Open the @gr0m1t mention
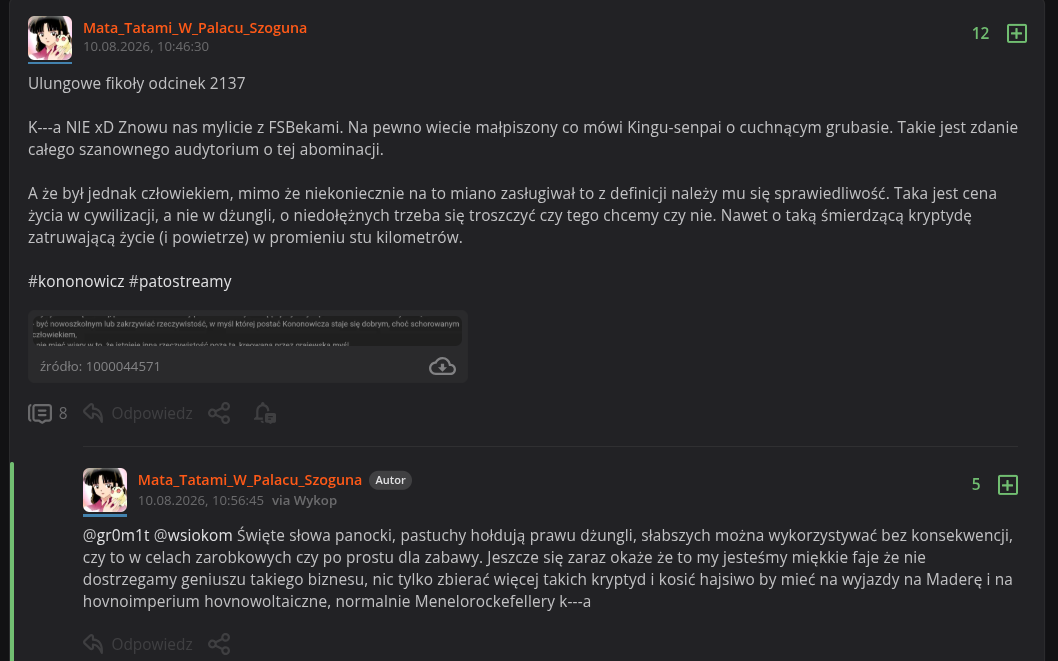Screen dimensions: 1058x661 [116, 536]
